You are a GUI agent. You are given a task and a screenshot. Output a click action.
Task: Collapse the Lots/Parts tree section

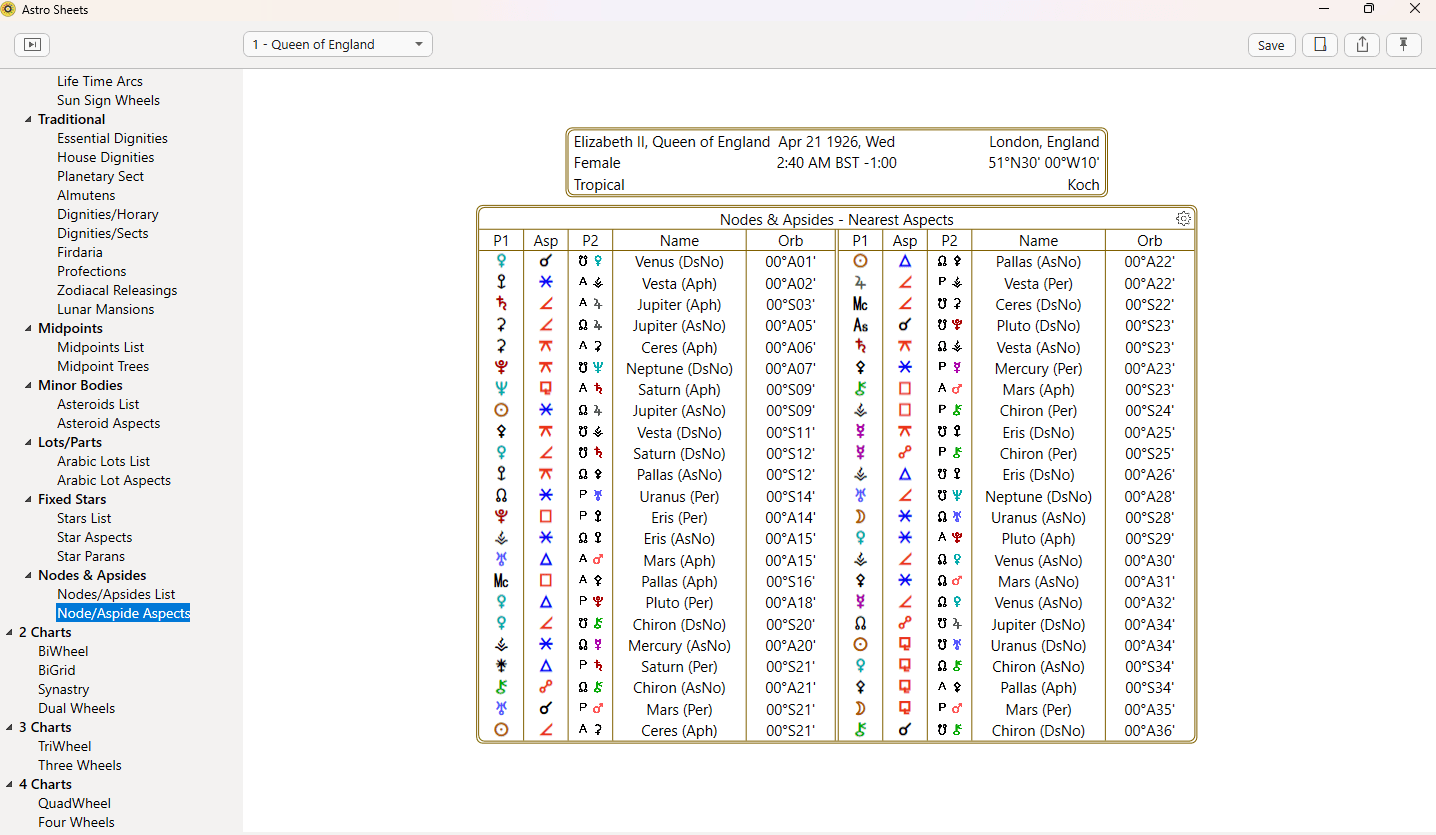tap(28, 443)
